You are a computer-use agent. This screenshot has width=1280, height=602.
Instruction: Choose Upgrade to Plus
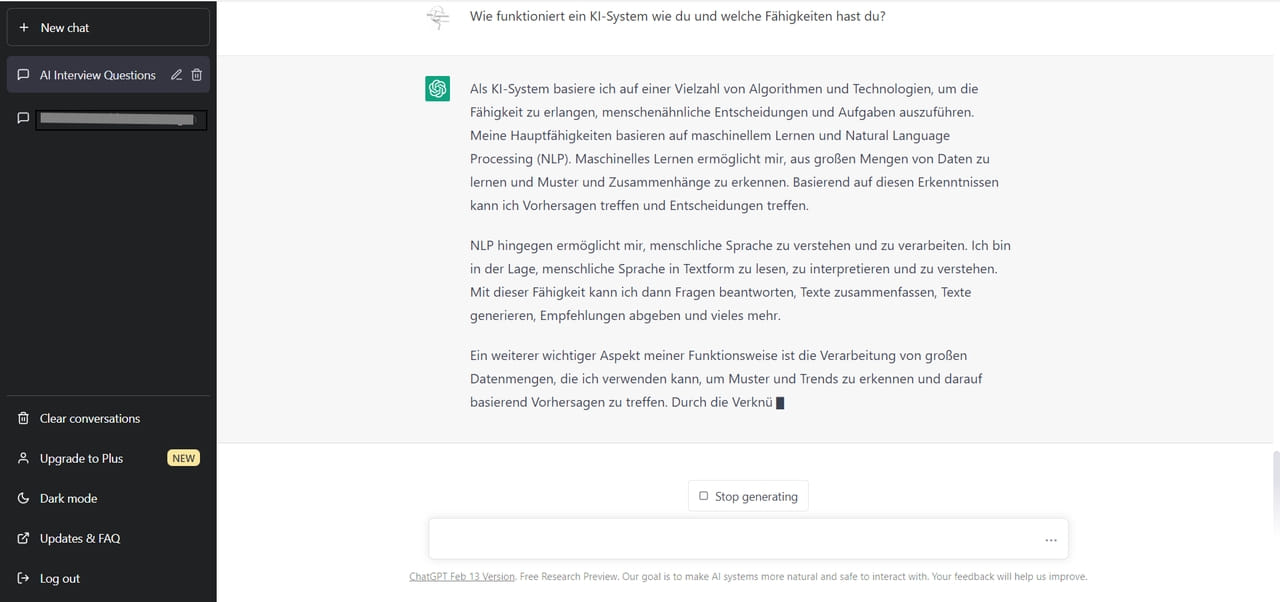click(x=108, y=458)
